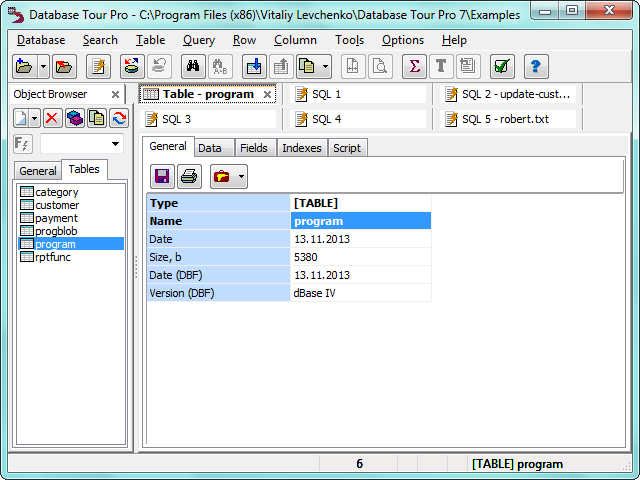
Task: Select the customer table
Action: pyautogui.click(x=49, y=205)
